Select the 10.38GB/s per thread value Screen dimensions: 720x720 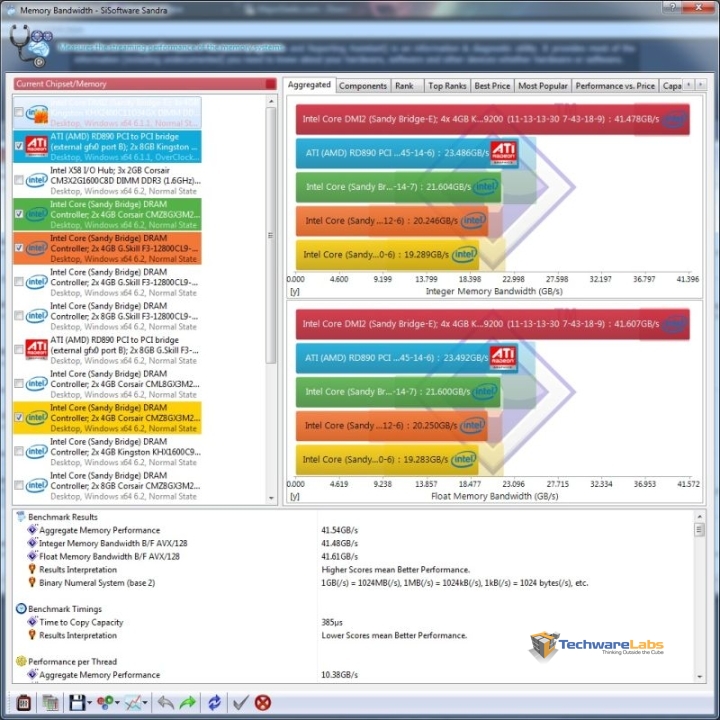(x=339, y=675)
